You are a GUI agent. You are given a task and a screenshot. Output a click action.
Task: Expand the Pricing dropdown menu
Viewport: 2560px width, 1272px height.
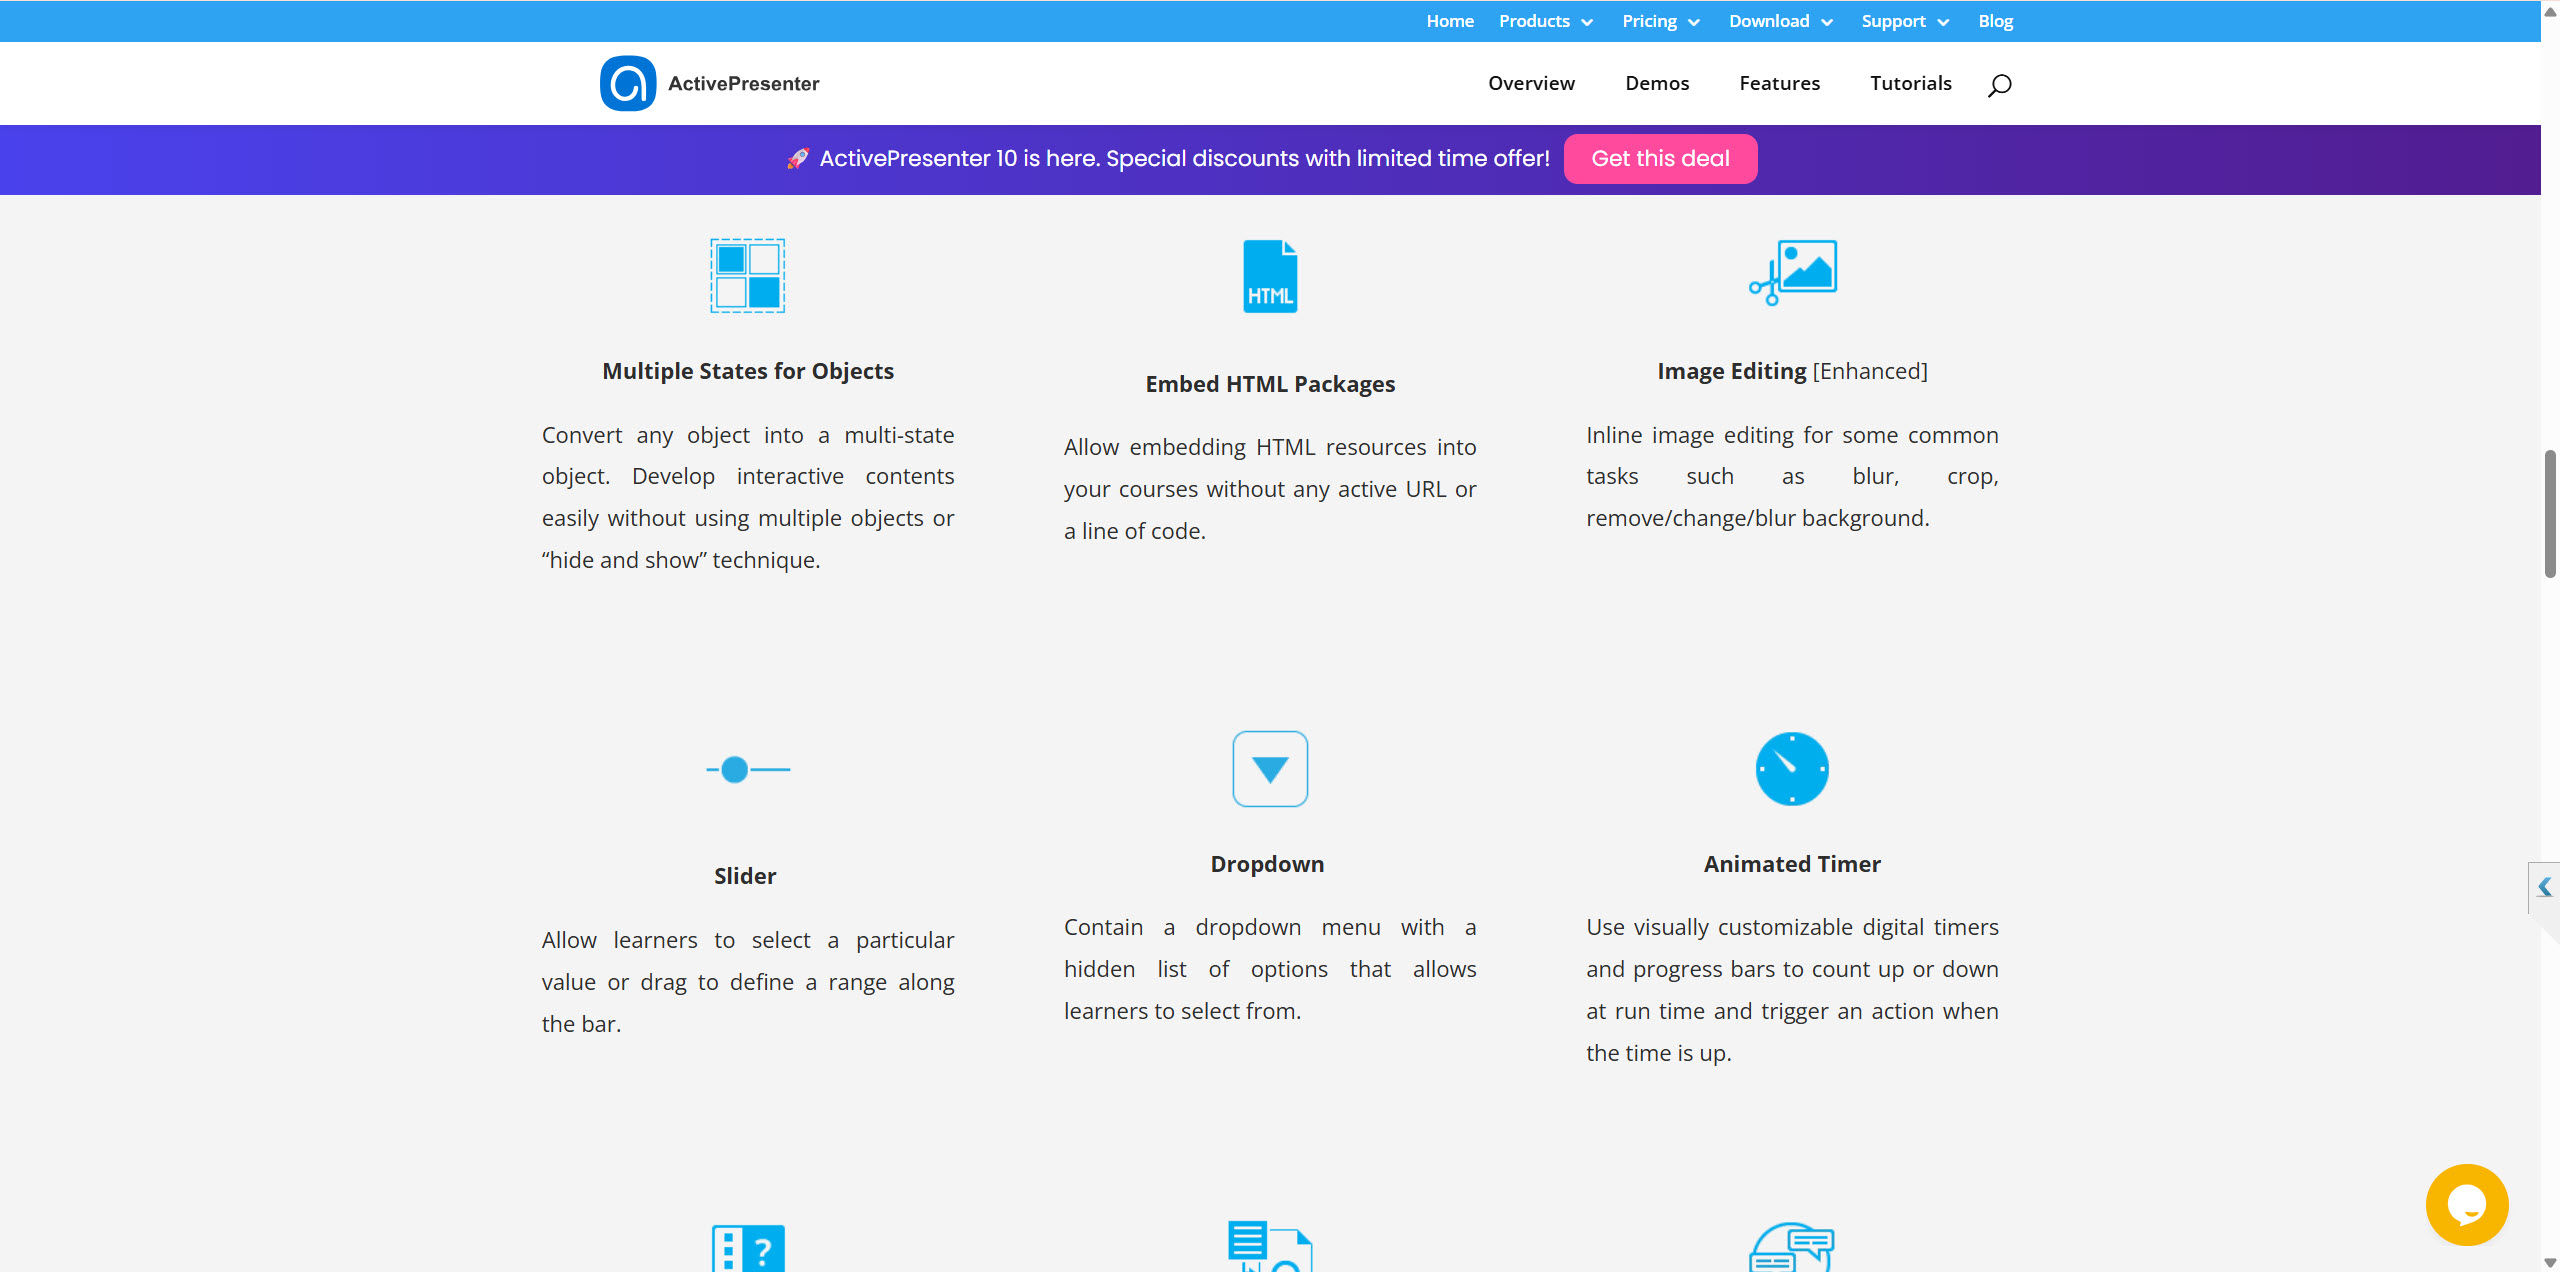click(x=1660, y=21)
